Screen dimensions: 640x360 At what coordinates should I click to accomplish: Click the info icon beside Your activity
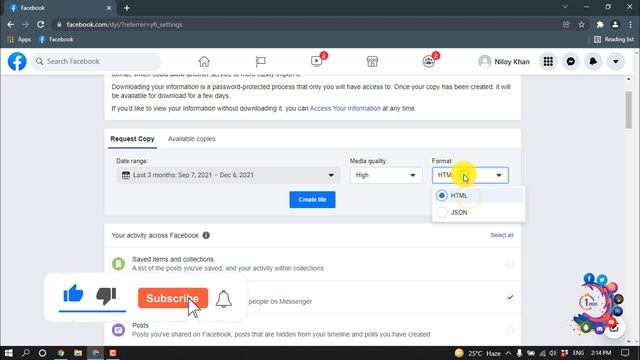[206, 236]
